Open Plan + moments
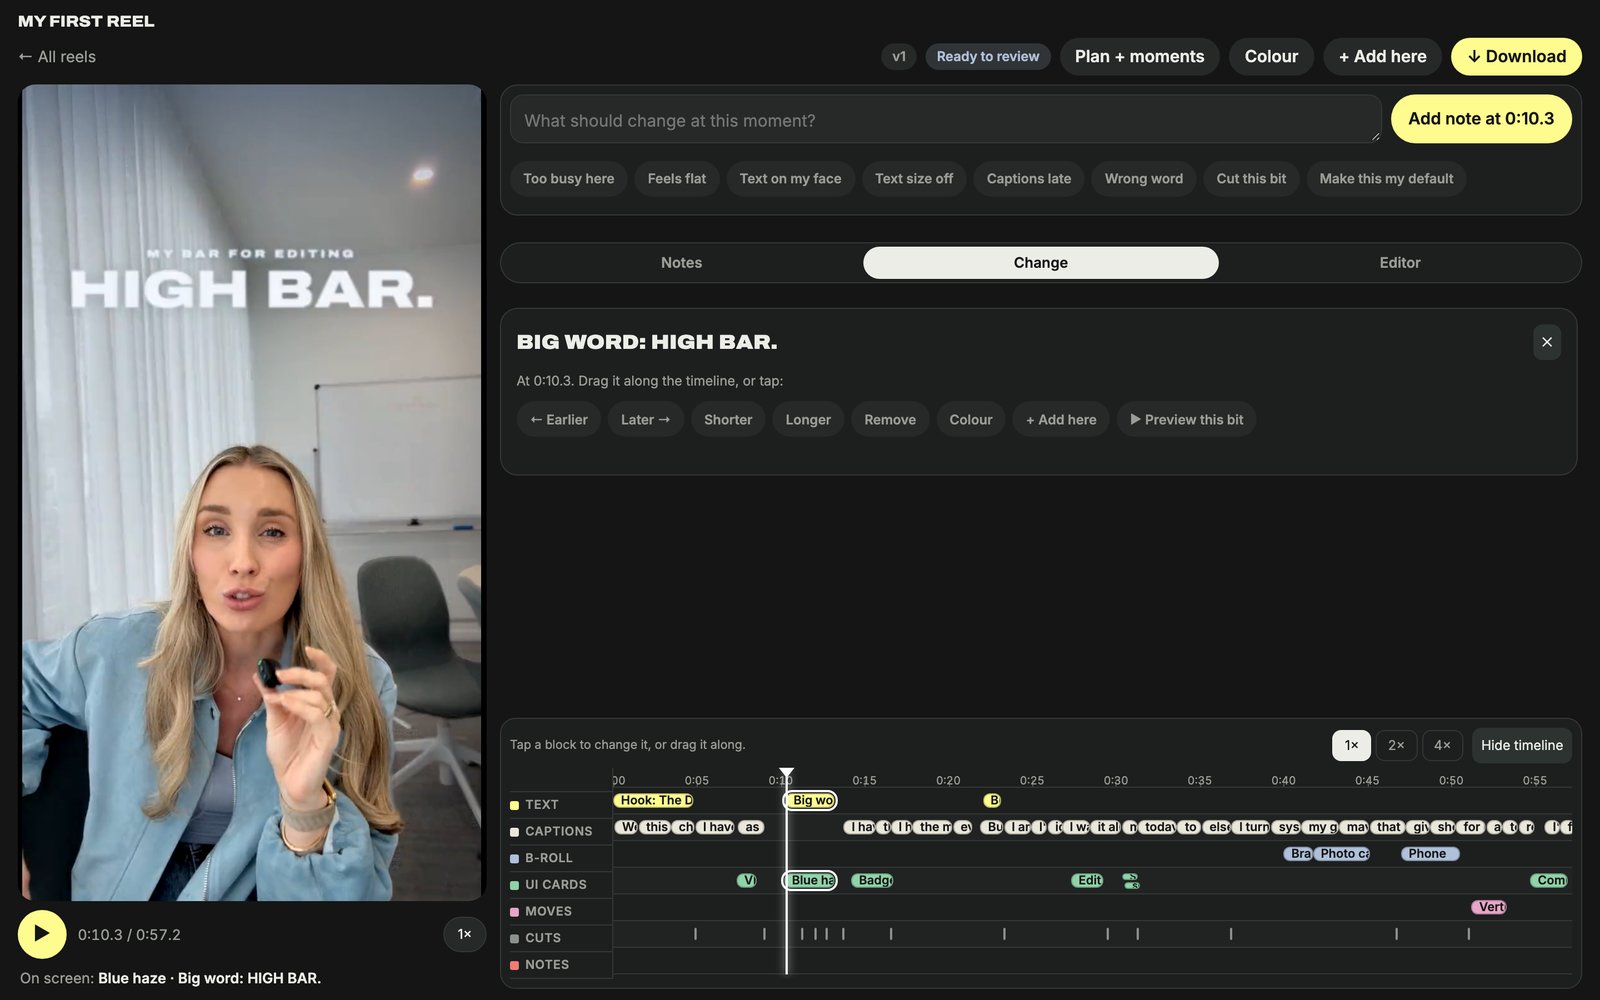The width and height of the screenshot is (1600, 1000). click(1139, 57)
